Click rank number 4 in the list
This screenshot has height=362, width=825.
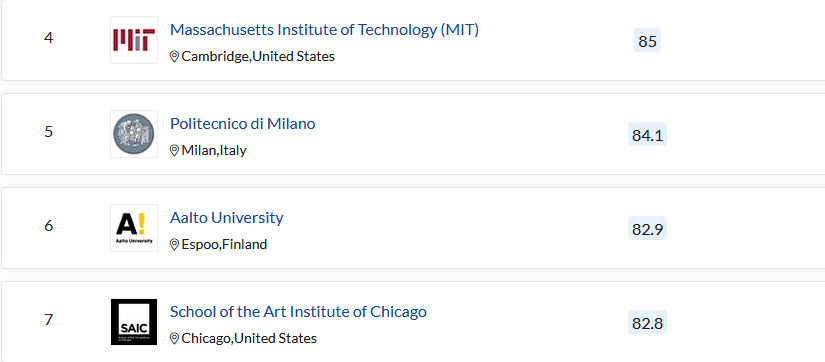(x=48, y=38)
